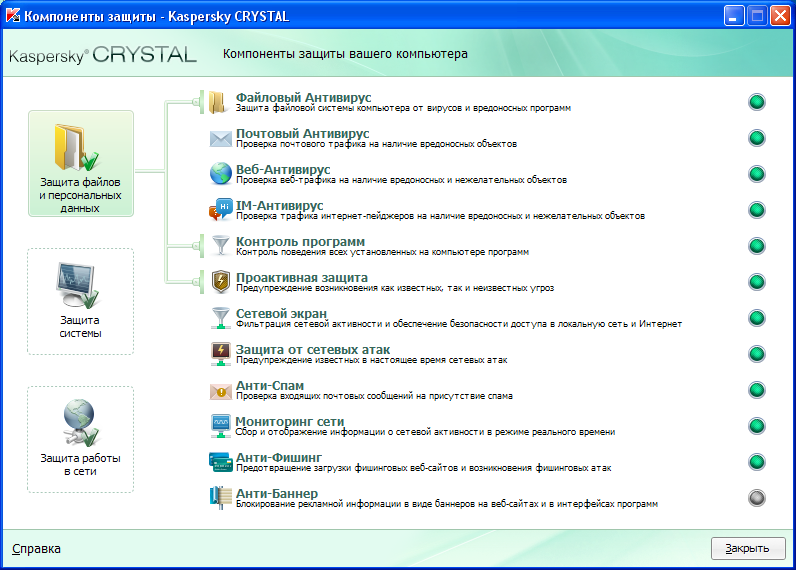
Task: Toggle Файловый Антивирус status indicator
Action: [x=756, y=102]
